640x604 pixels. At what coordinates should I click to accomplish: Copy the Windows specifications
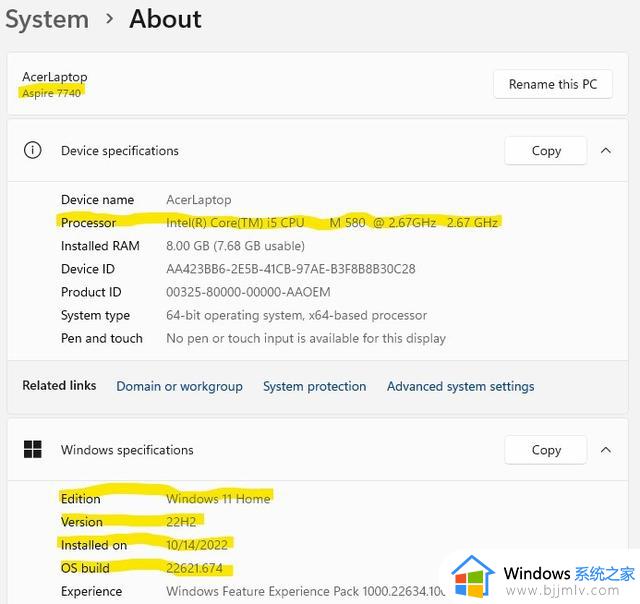pyautogui.click(x=546, y=450)
